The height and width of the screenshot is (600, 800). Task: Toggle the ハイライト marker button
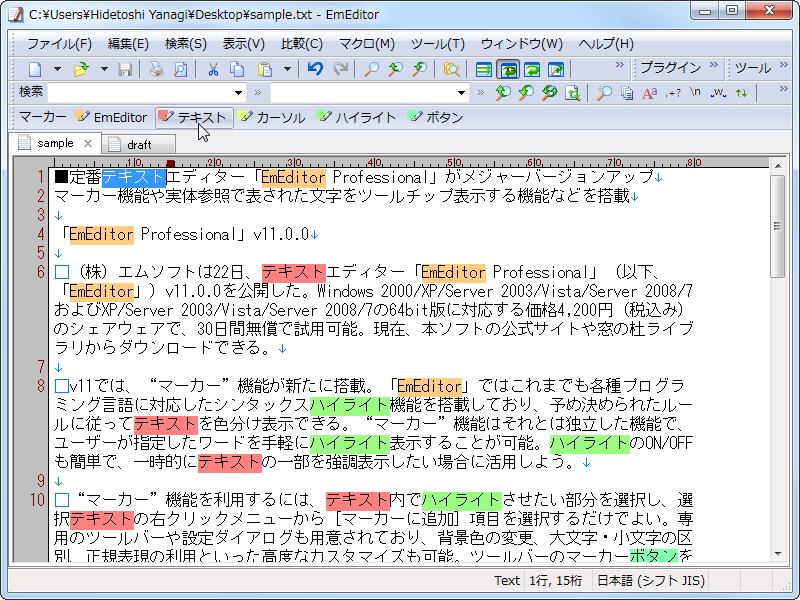[x=356, y=117]
